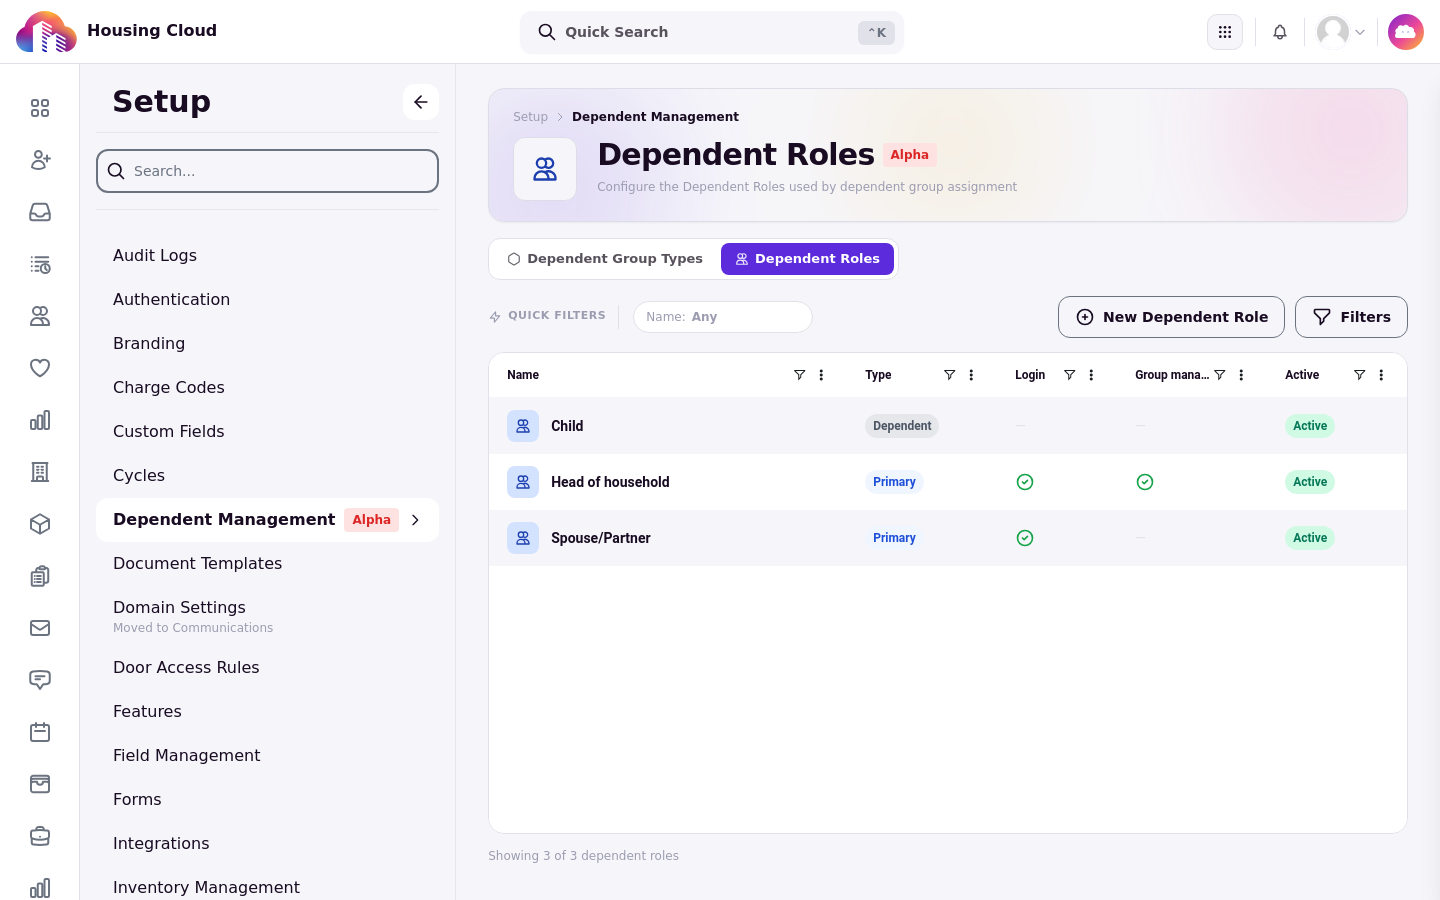The image size is (1440, 900).
Task: Click the archive box icon in left rail
Action: 40,784
